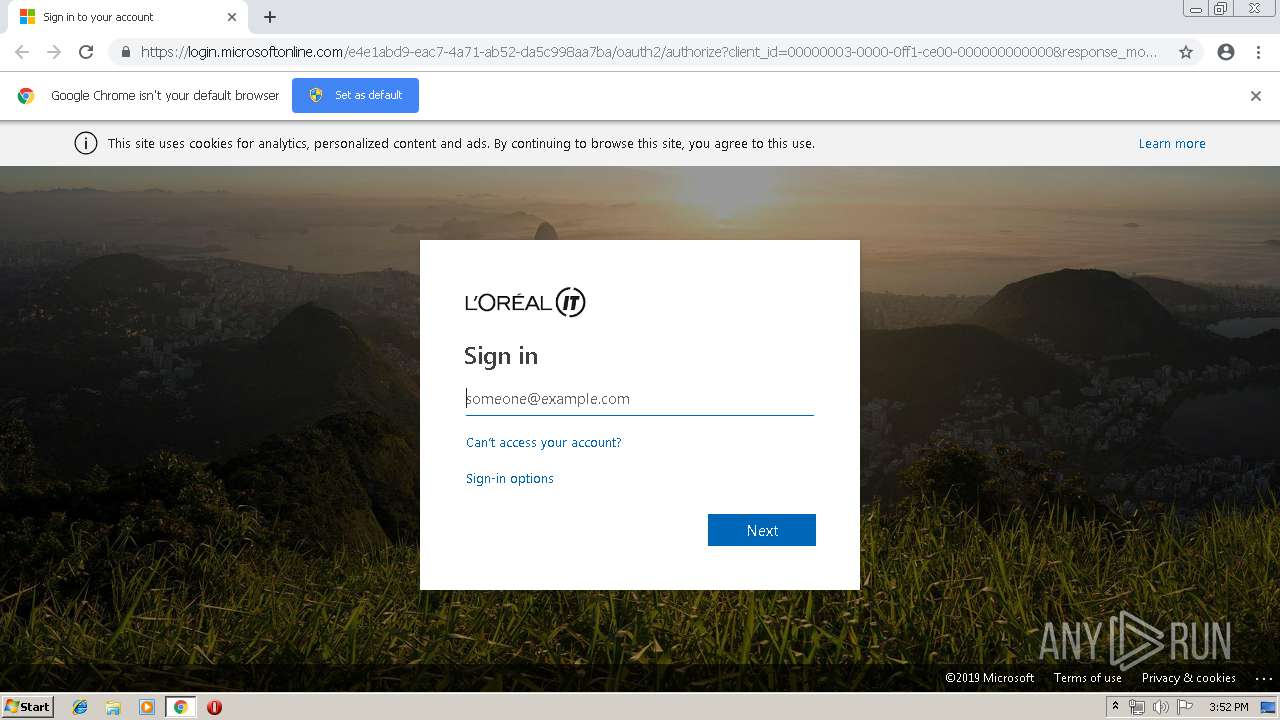Open 'Sign-in options' link

click(510, 478)
